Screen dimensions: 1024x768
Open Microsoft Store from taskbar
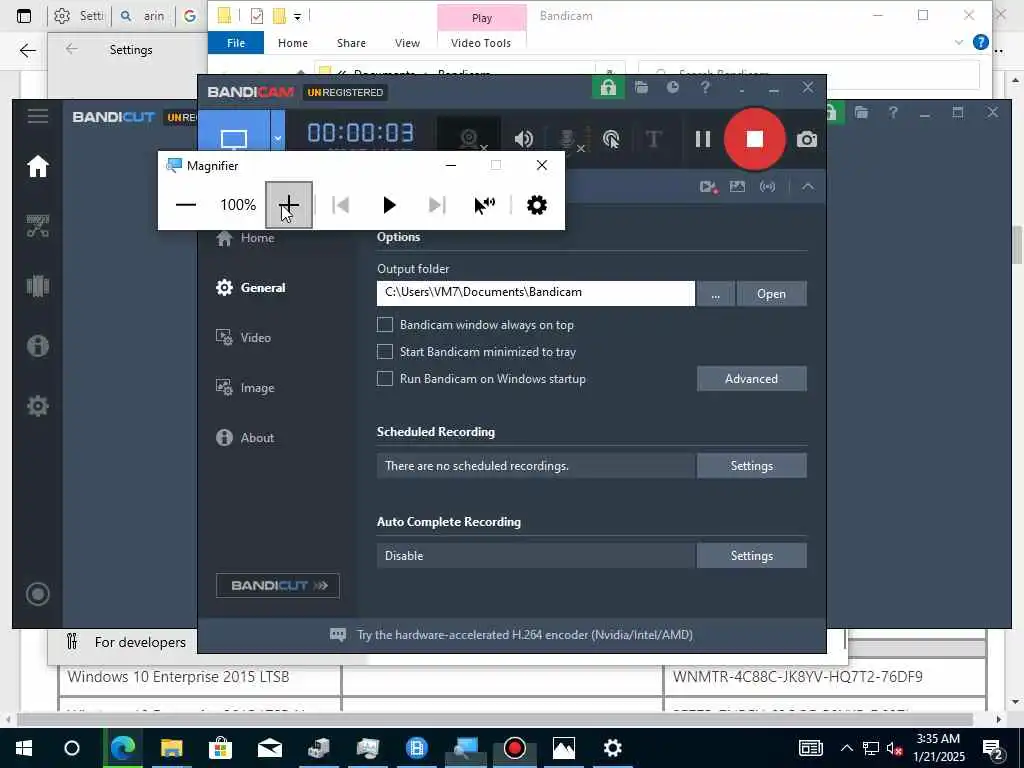click(220, 748)
